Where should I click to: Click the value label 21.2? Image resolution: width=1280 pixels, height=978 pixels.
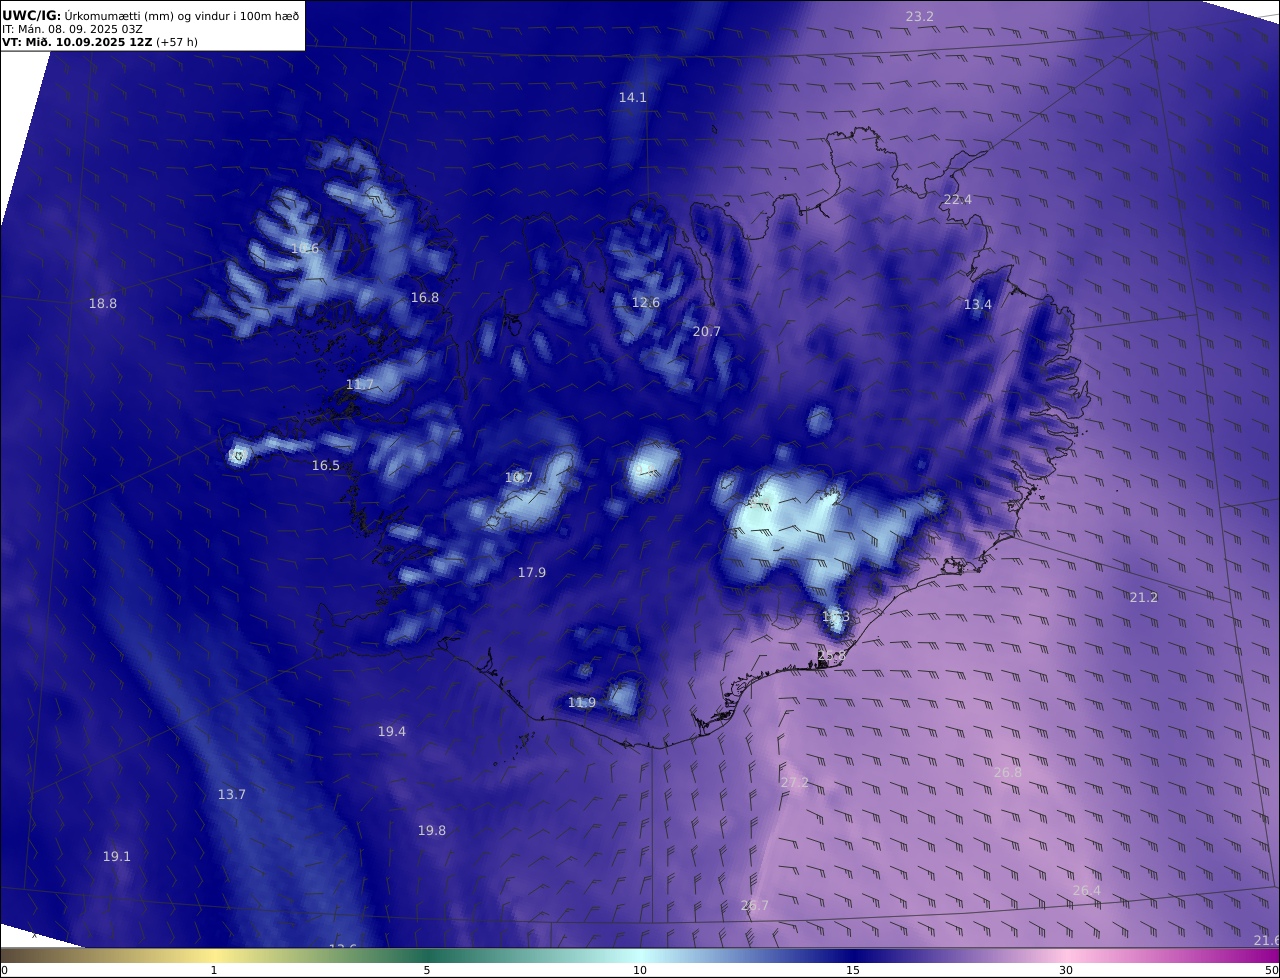pyautogui.click(x=1143, y=597)
